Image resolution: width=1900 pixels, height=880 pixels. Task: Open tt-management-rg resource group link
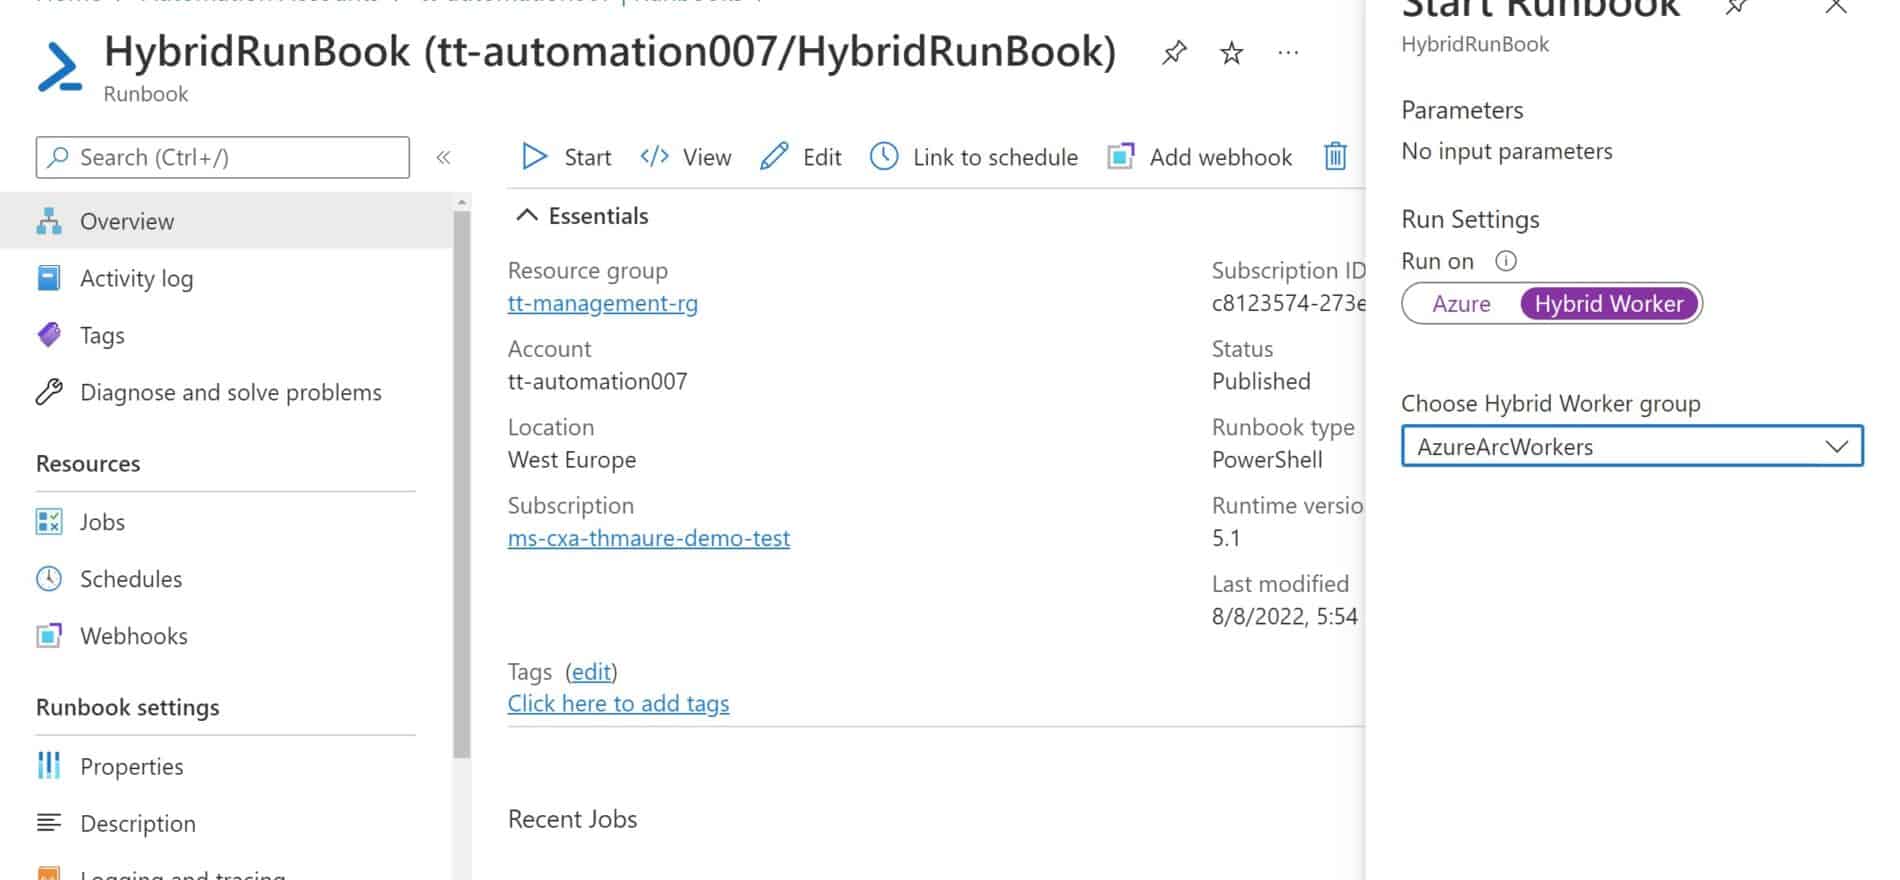pos(603,303)
